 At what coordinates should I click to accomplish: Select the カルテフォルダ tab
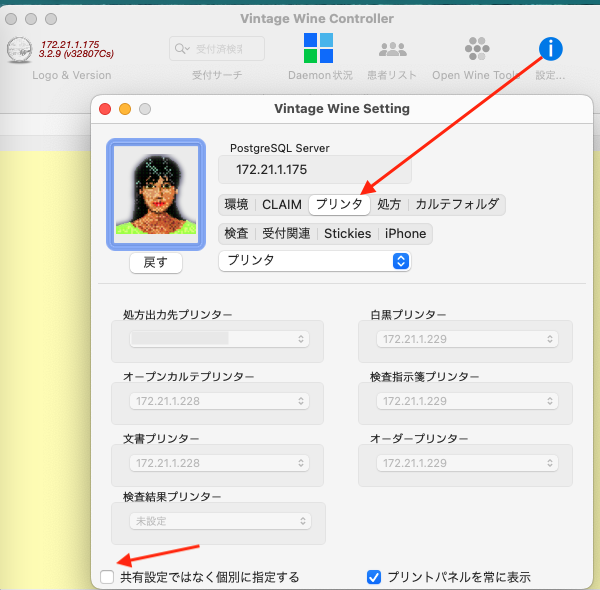pyautogui.click(x=457, y=205)
